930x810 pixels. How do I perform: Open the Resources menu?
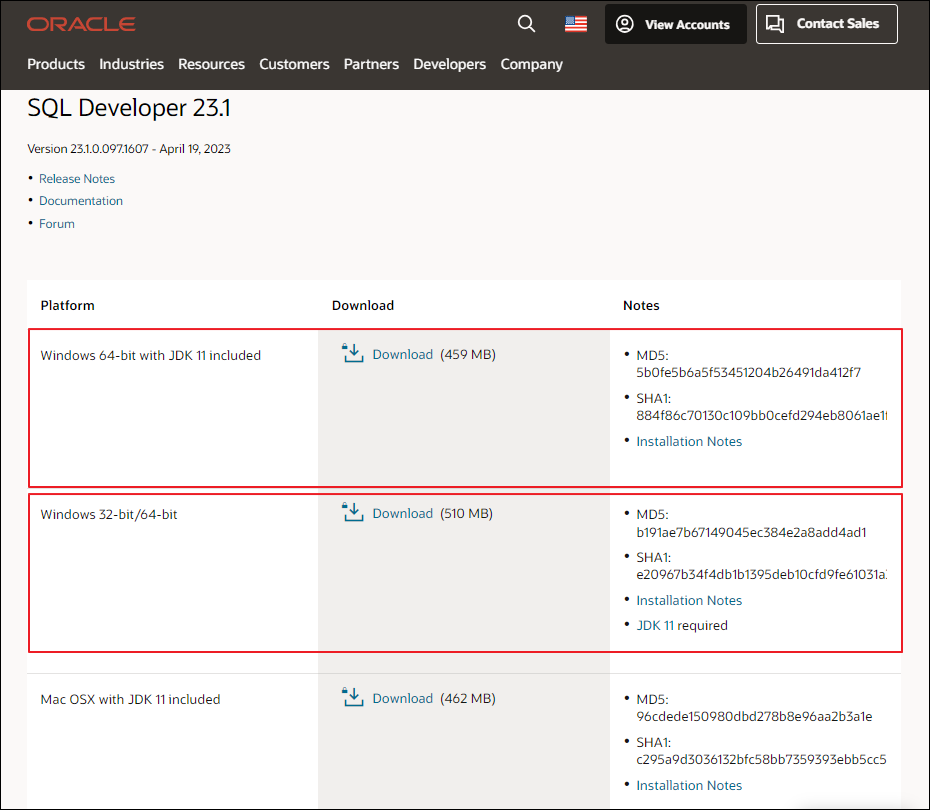[x=211, y=64]
